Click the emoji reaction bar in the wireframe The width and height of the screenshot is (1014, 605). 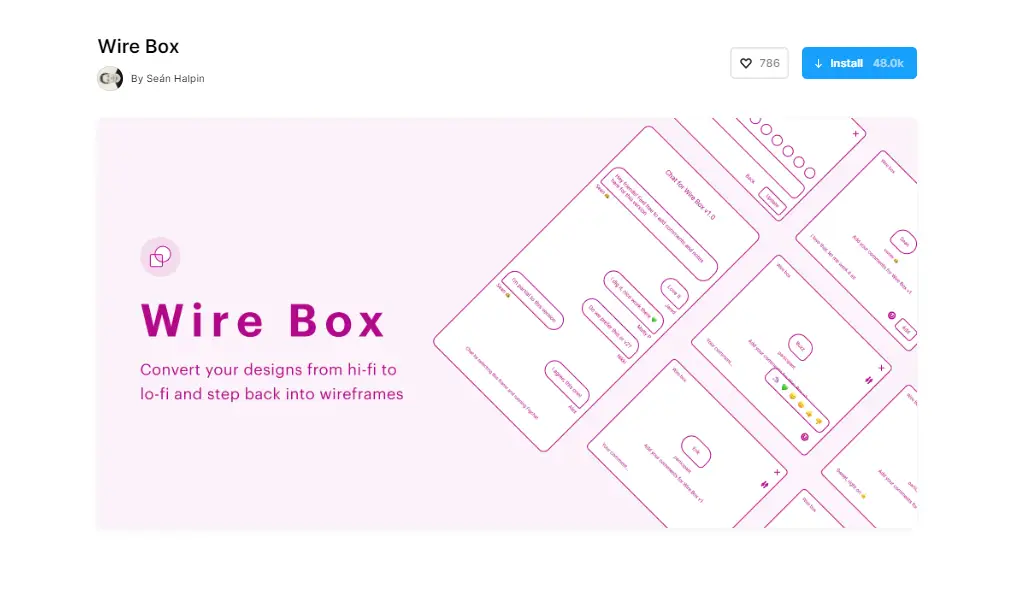pyautogui.click(x=796, y=400)
